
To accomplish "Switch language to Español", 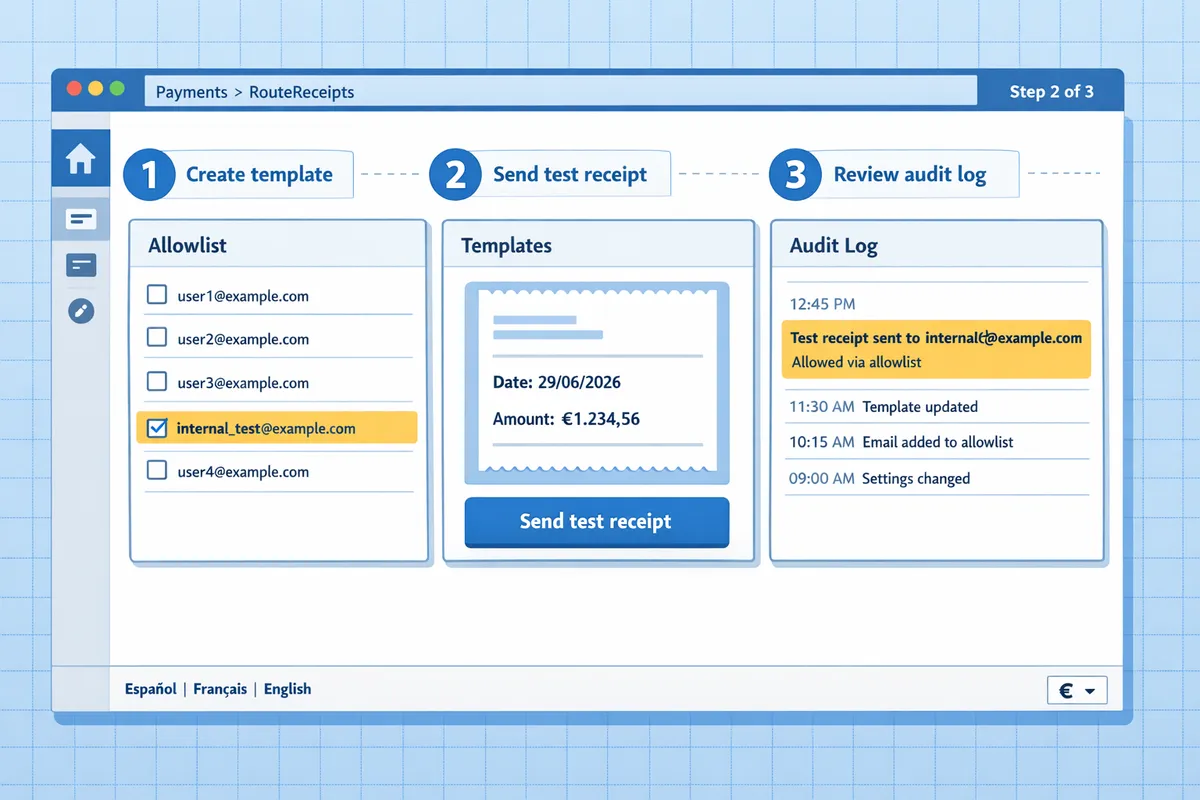I will pos(151,689).
